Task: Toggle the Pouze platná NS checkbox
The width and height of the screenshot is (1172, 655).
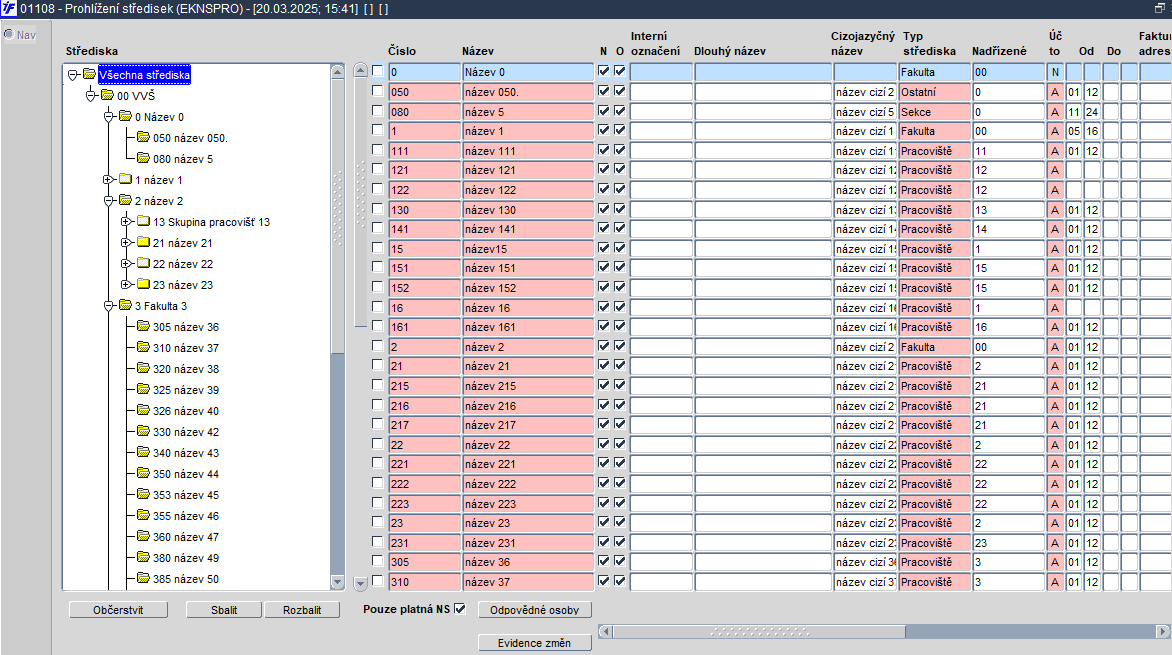Action: [460, 609]
